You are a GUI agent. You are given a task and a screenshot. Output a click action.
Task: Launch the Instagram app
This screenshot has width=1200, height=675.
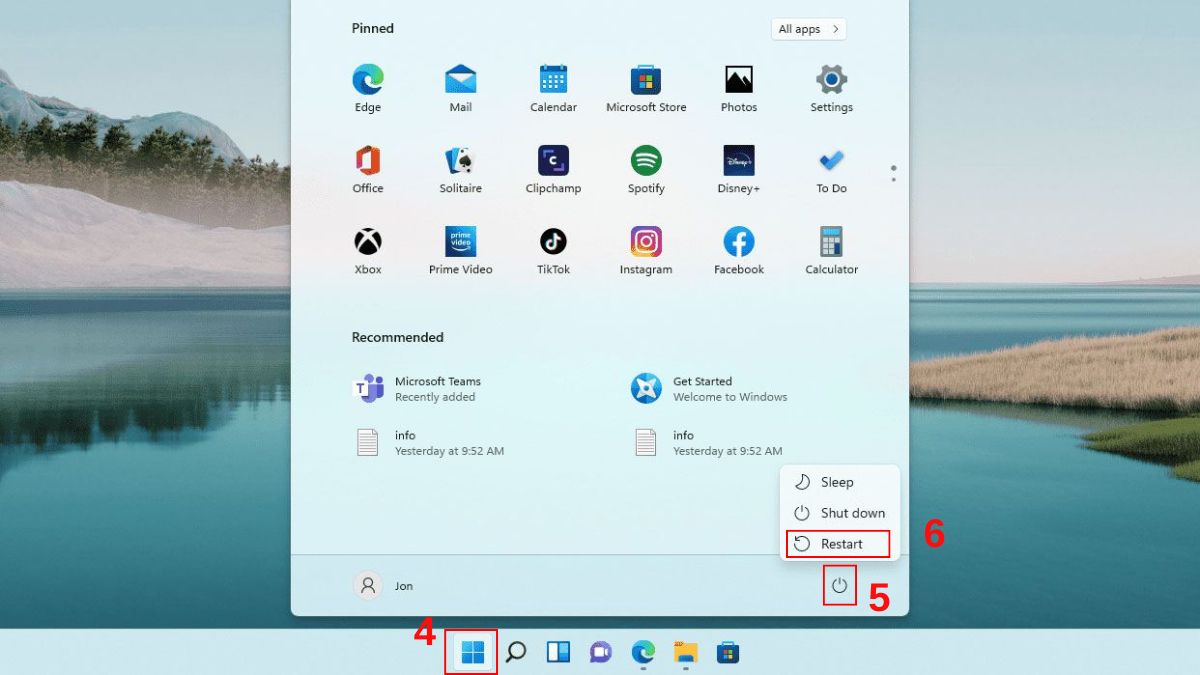646,250
